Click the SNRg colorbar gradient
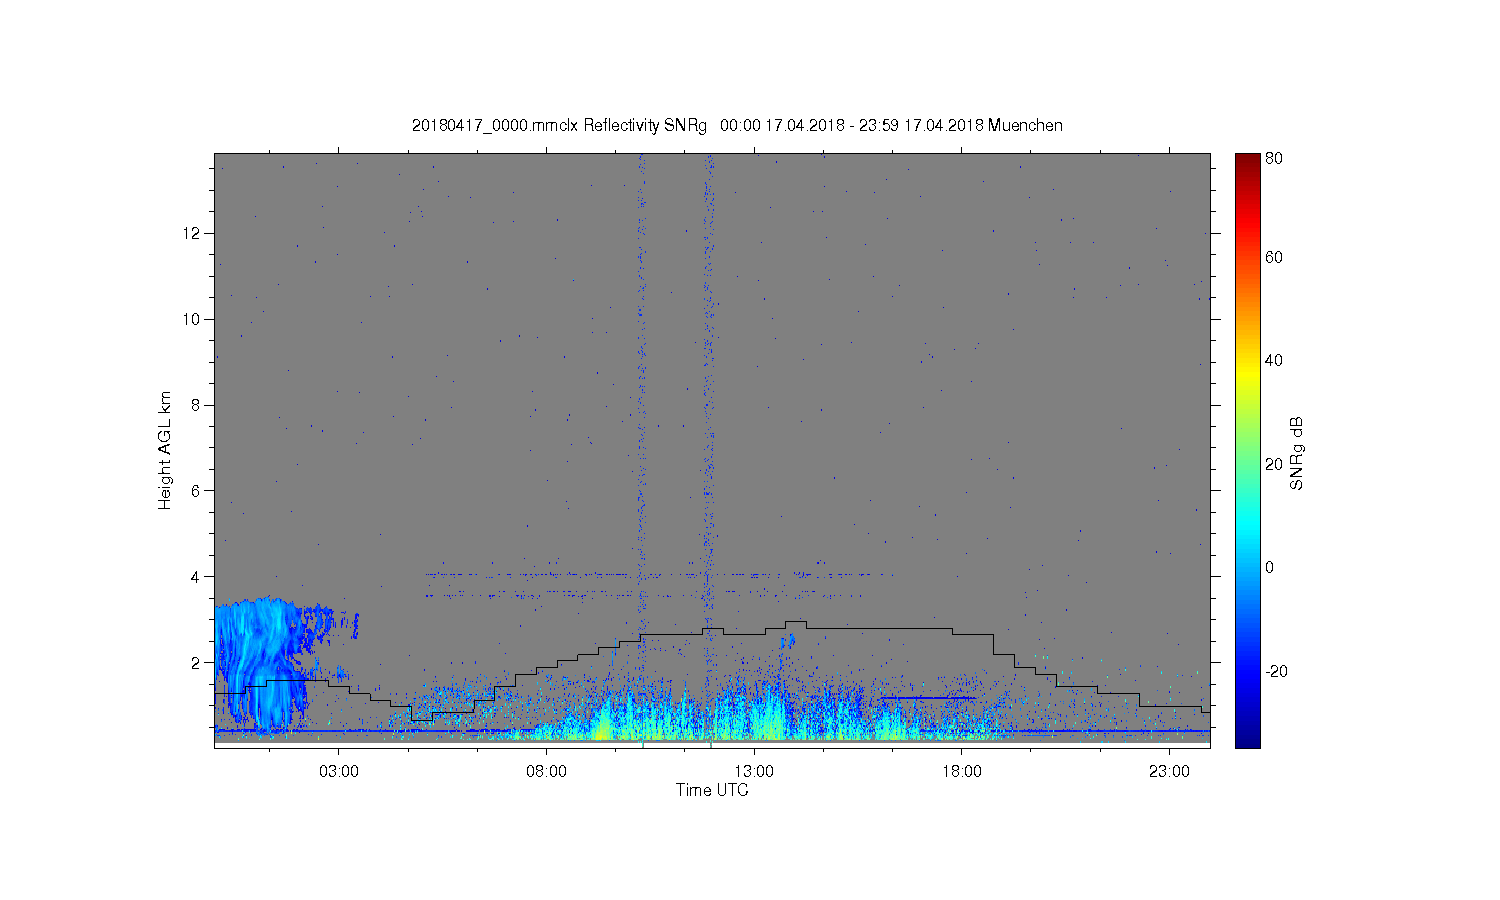 (1247, 450)
